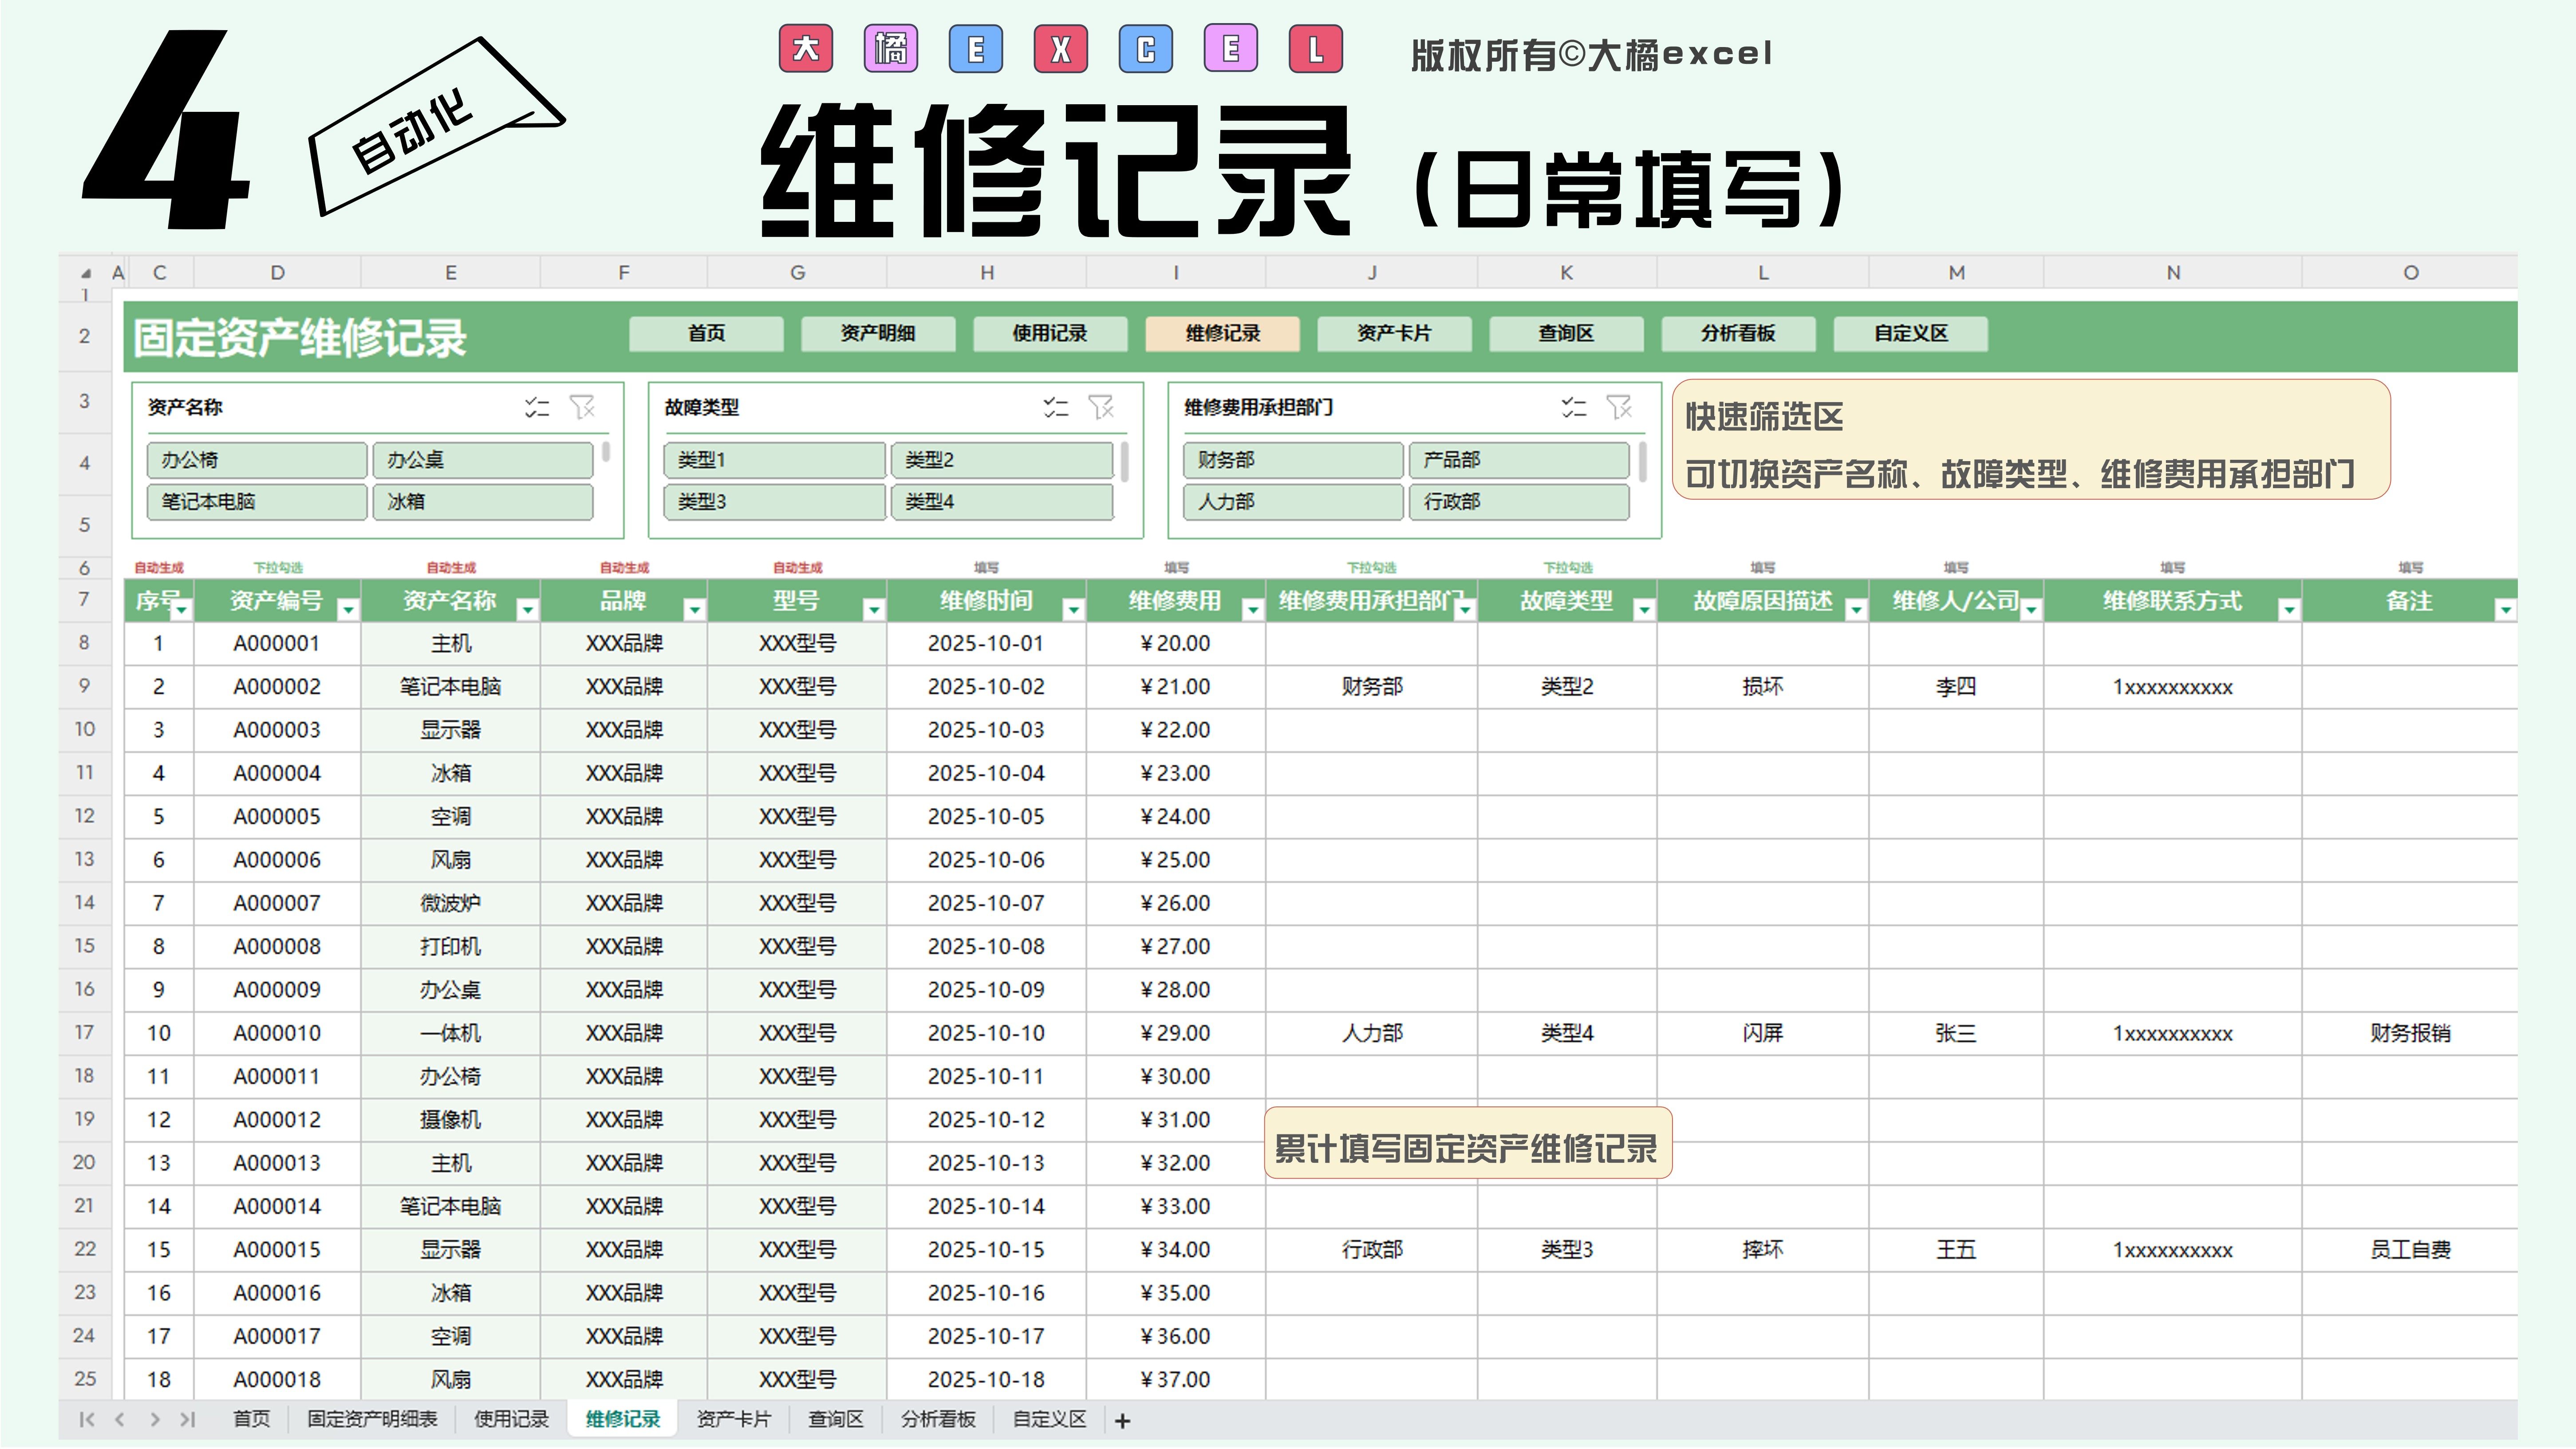The height and width of the screenshot is (1449, 2576).
Task: Toggle 财务部 department slicer item
Action: point(1292,460)
